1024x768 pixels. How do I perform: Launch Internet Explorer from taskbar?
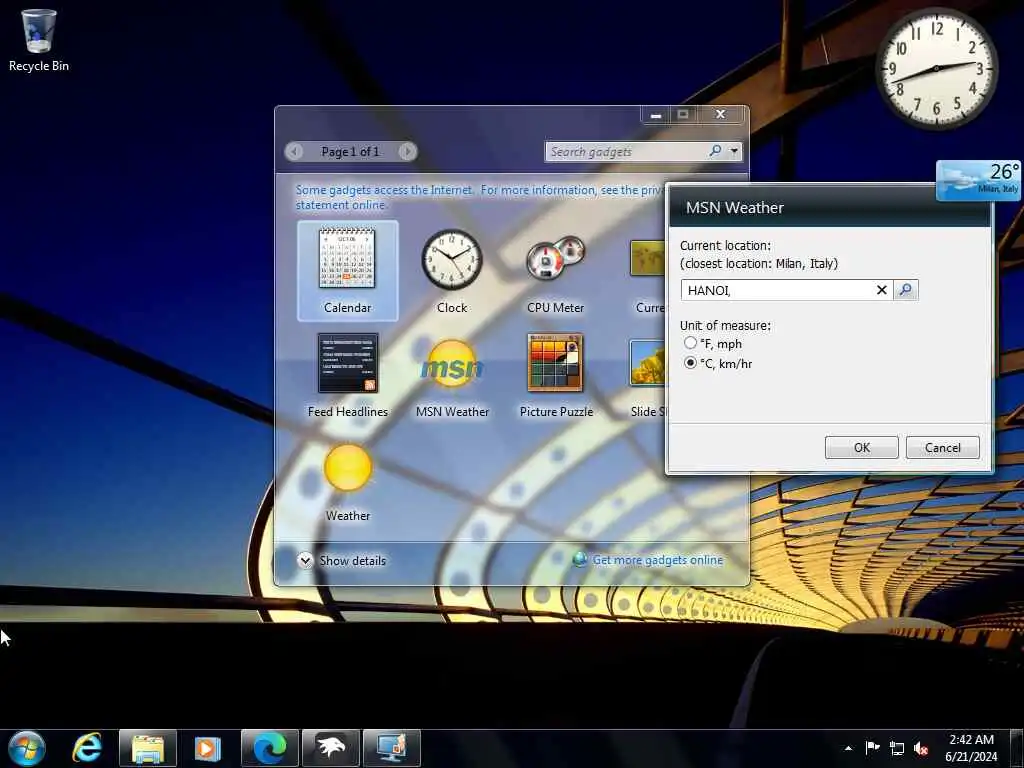pyautogui.click(x=87, y=748)
